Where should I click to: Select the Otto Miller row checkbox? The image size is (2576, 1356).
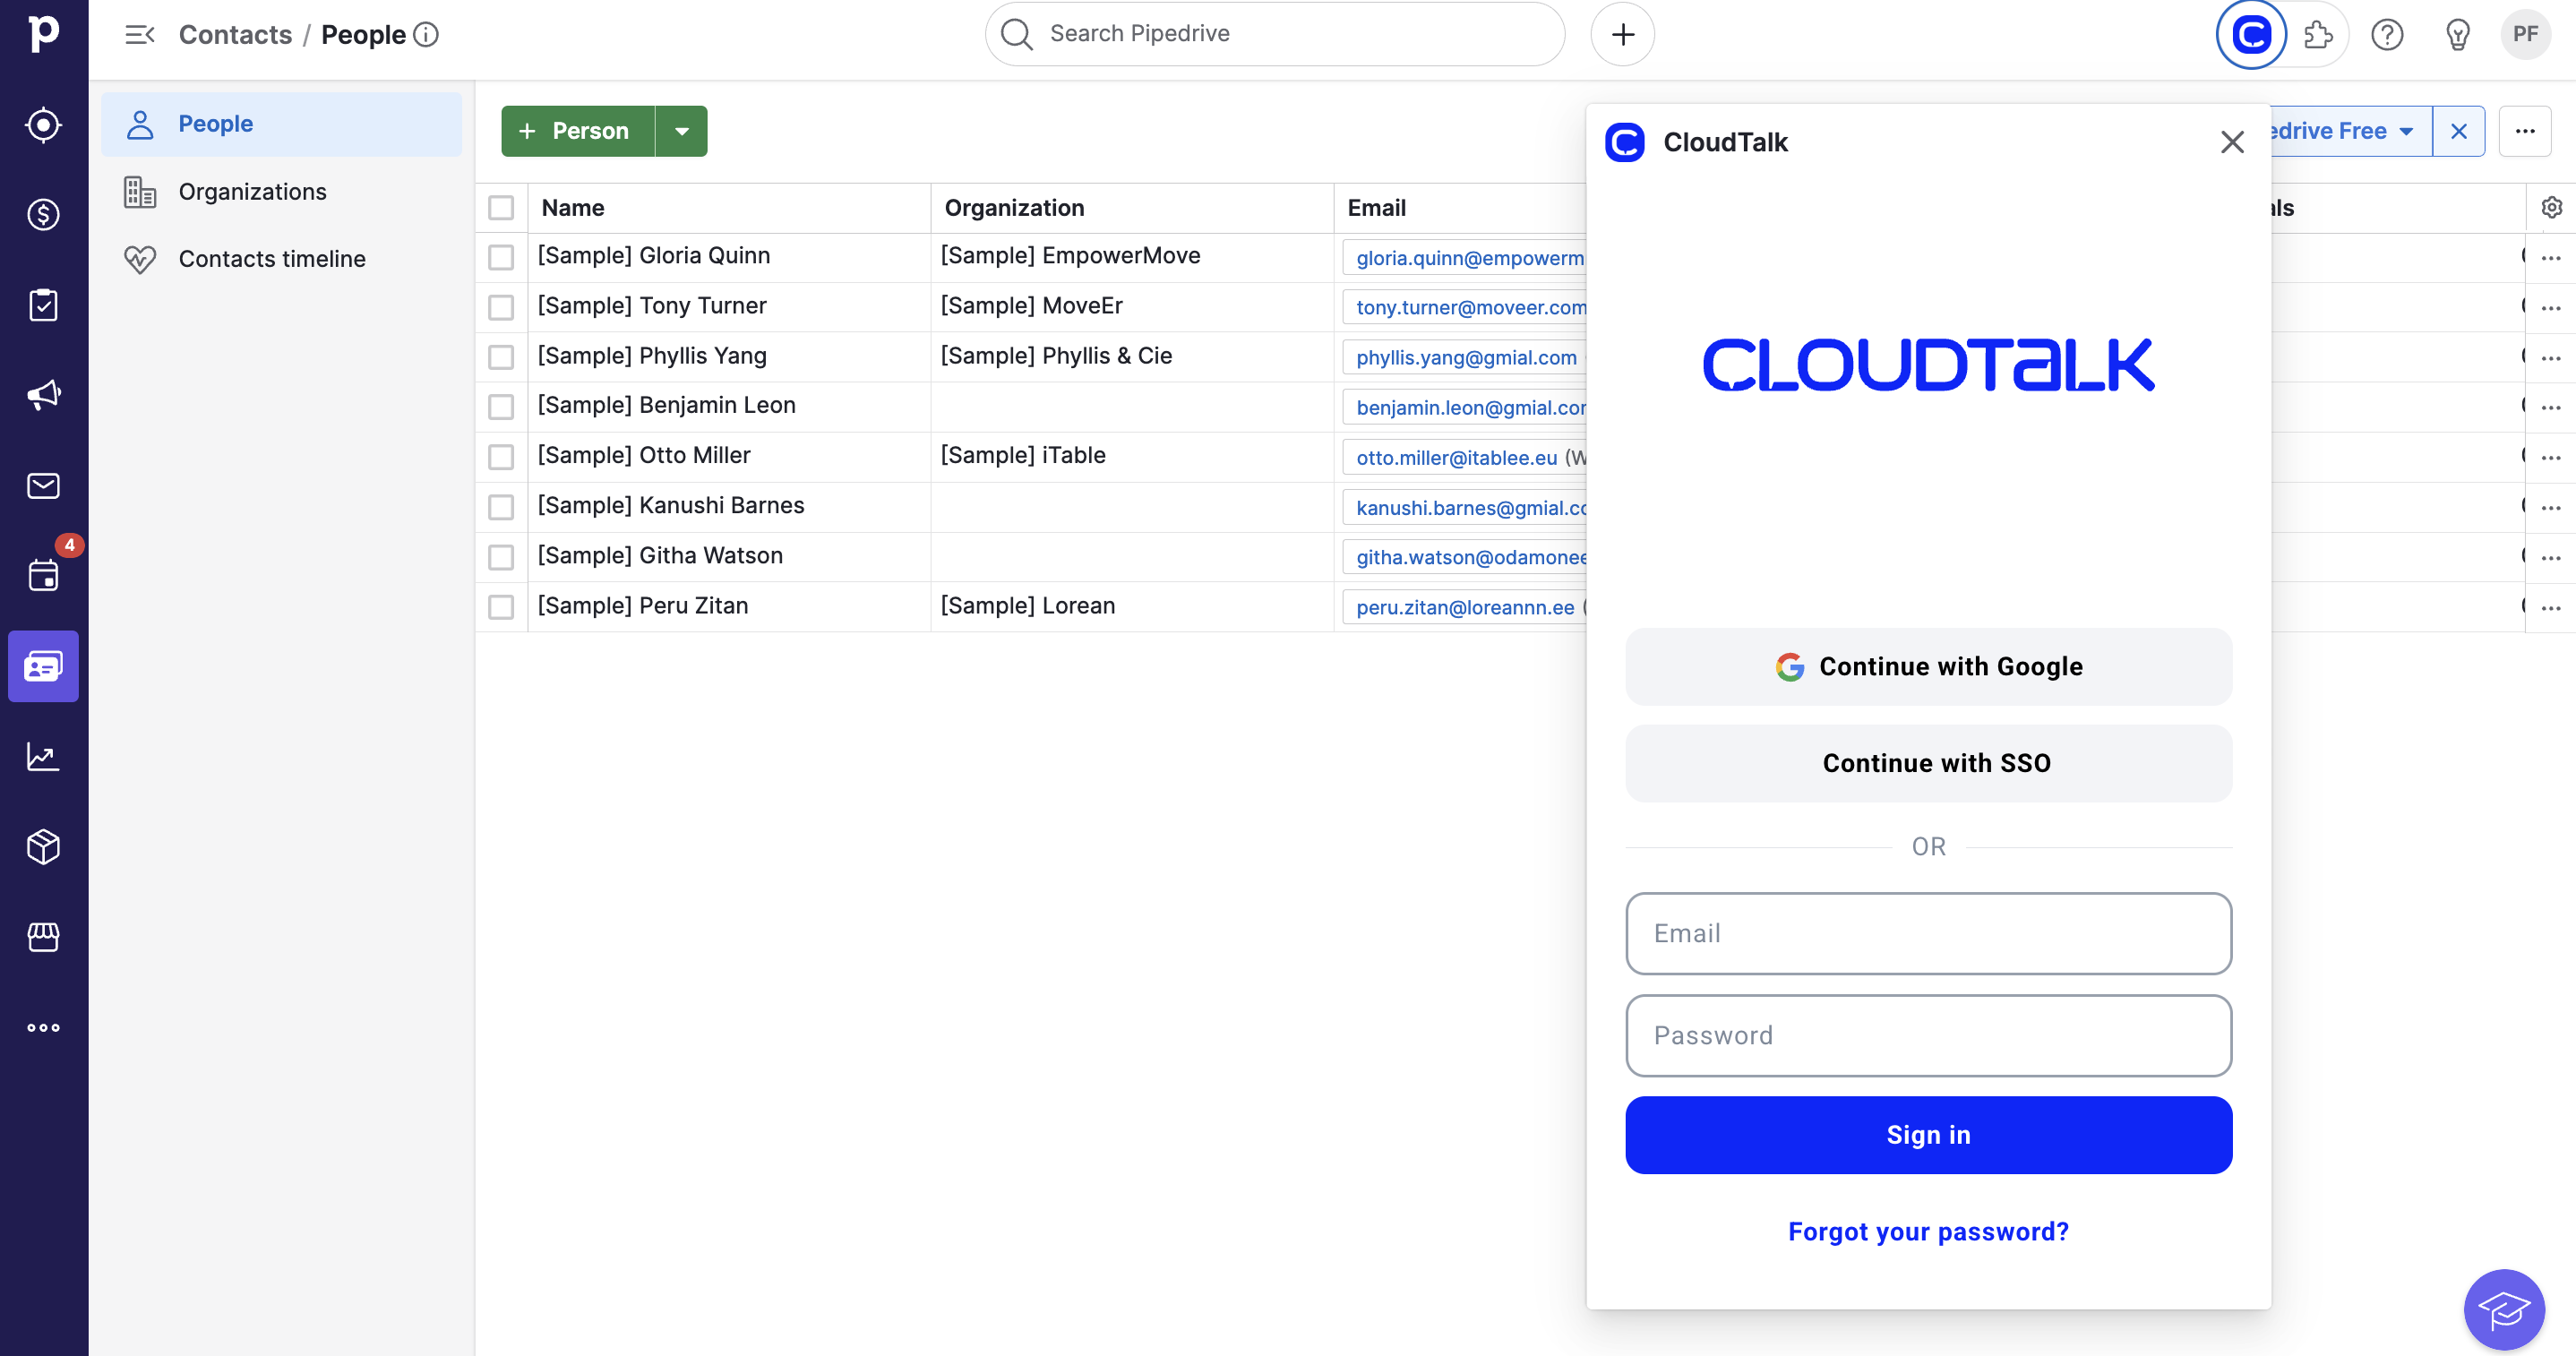(x=501, y=458)
